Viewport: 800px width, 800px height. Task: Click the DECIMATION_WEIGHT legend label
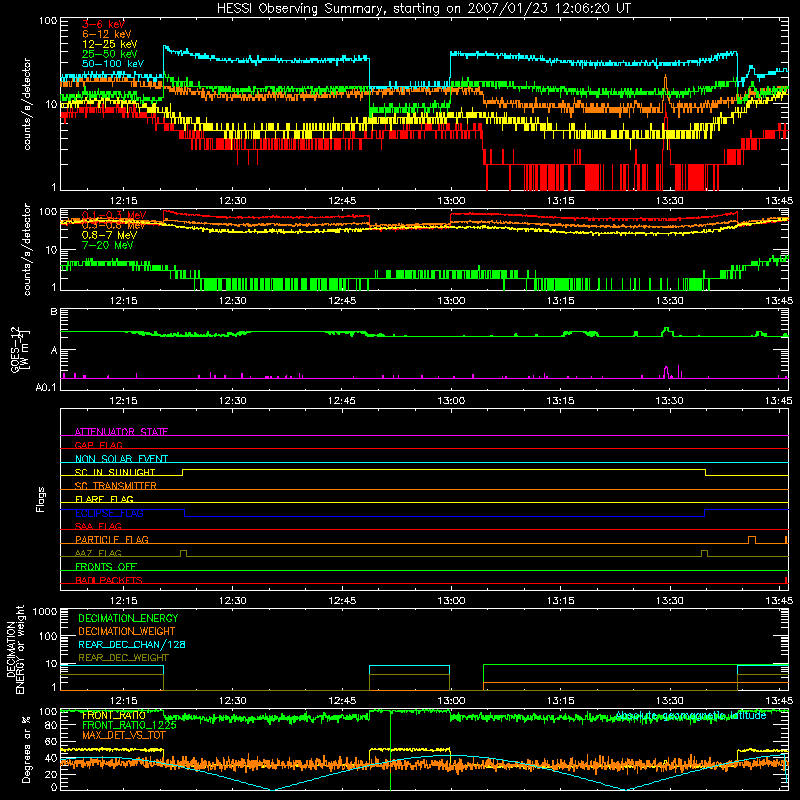click(x=127, y=631)
